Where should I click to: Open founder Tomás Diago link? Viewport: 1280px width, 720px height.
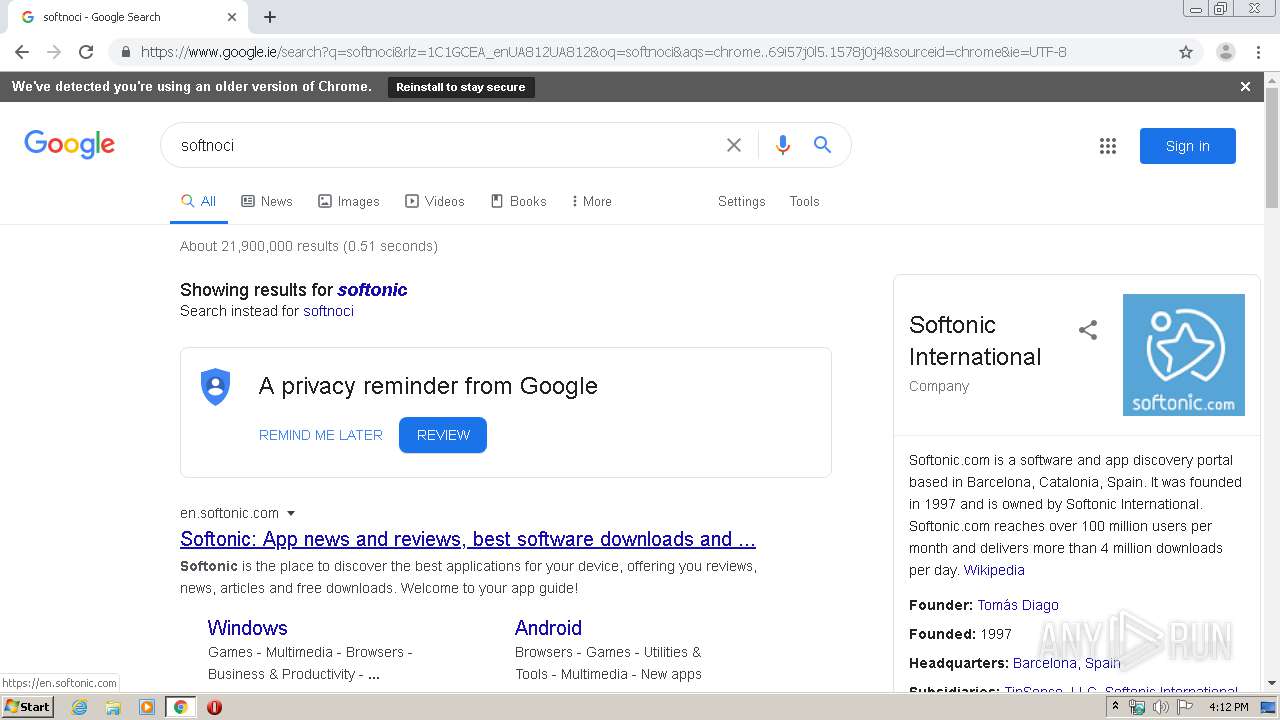pos(1018,605)
